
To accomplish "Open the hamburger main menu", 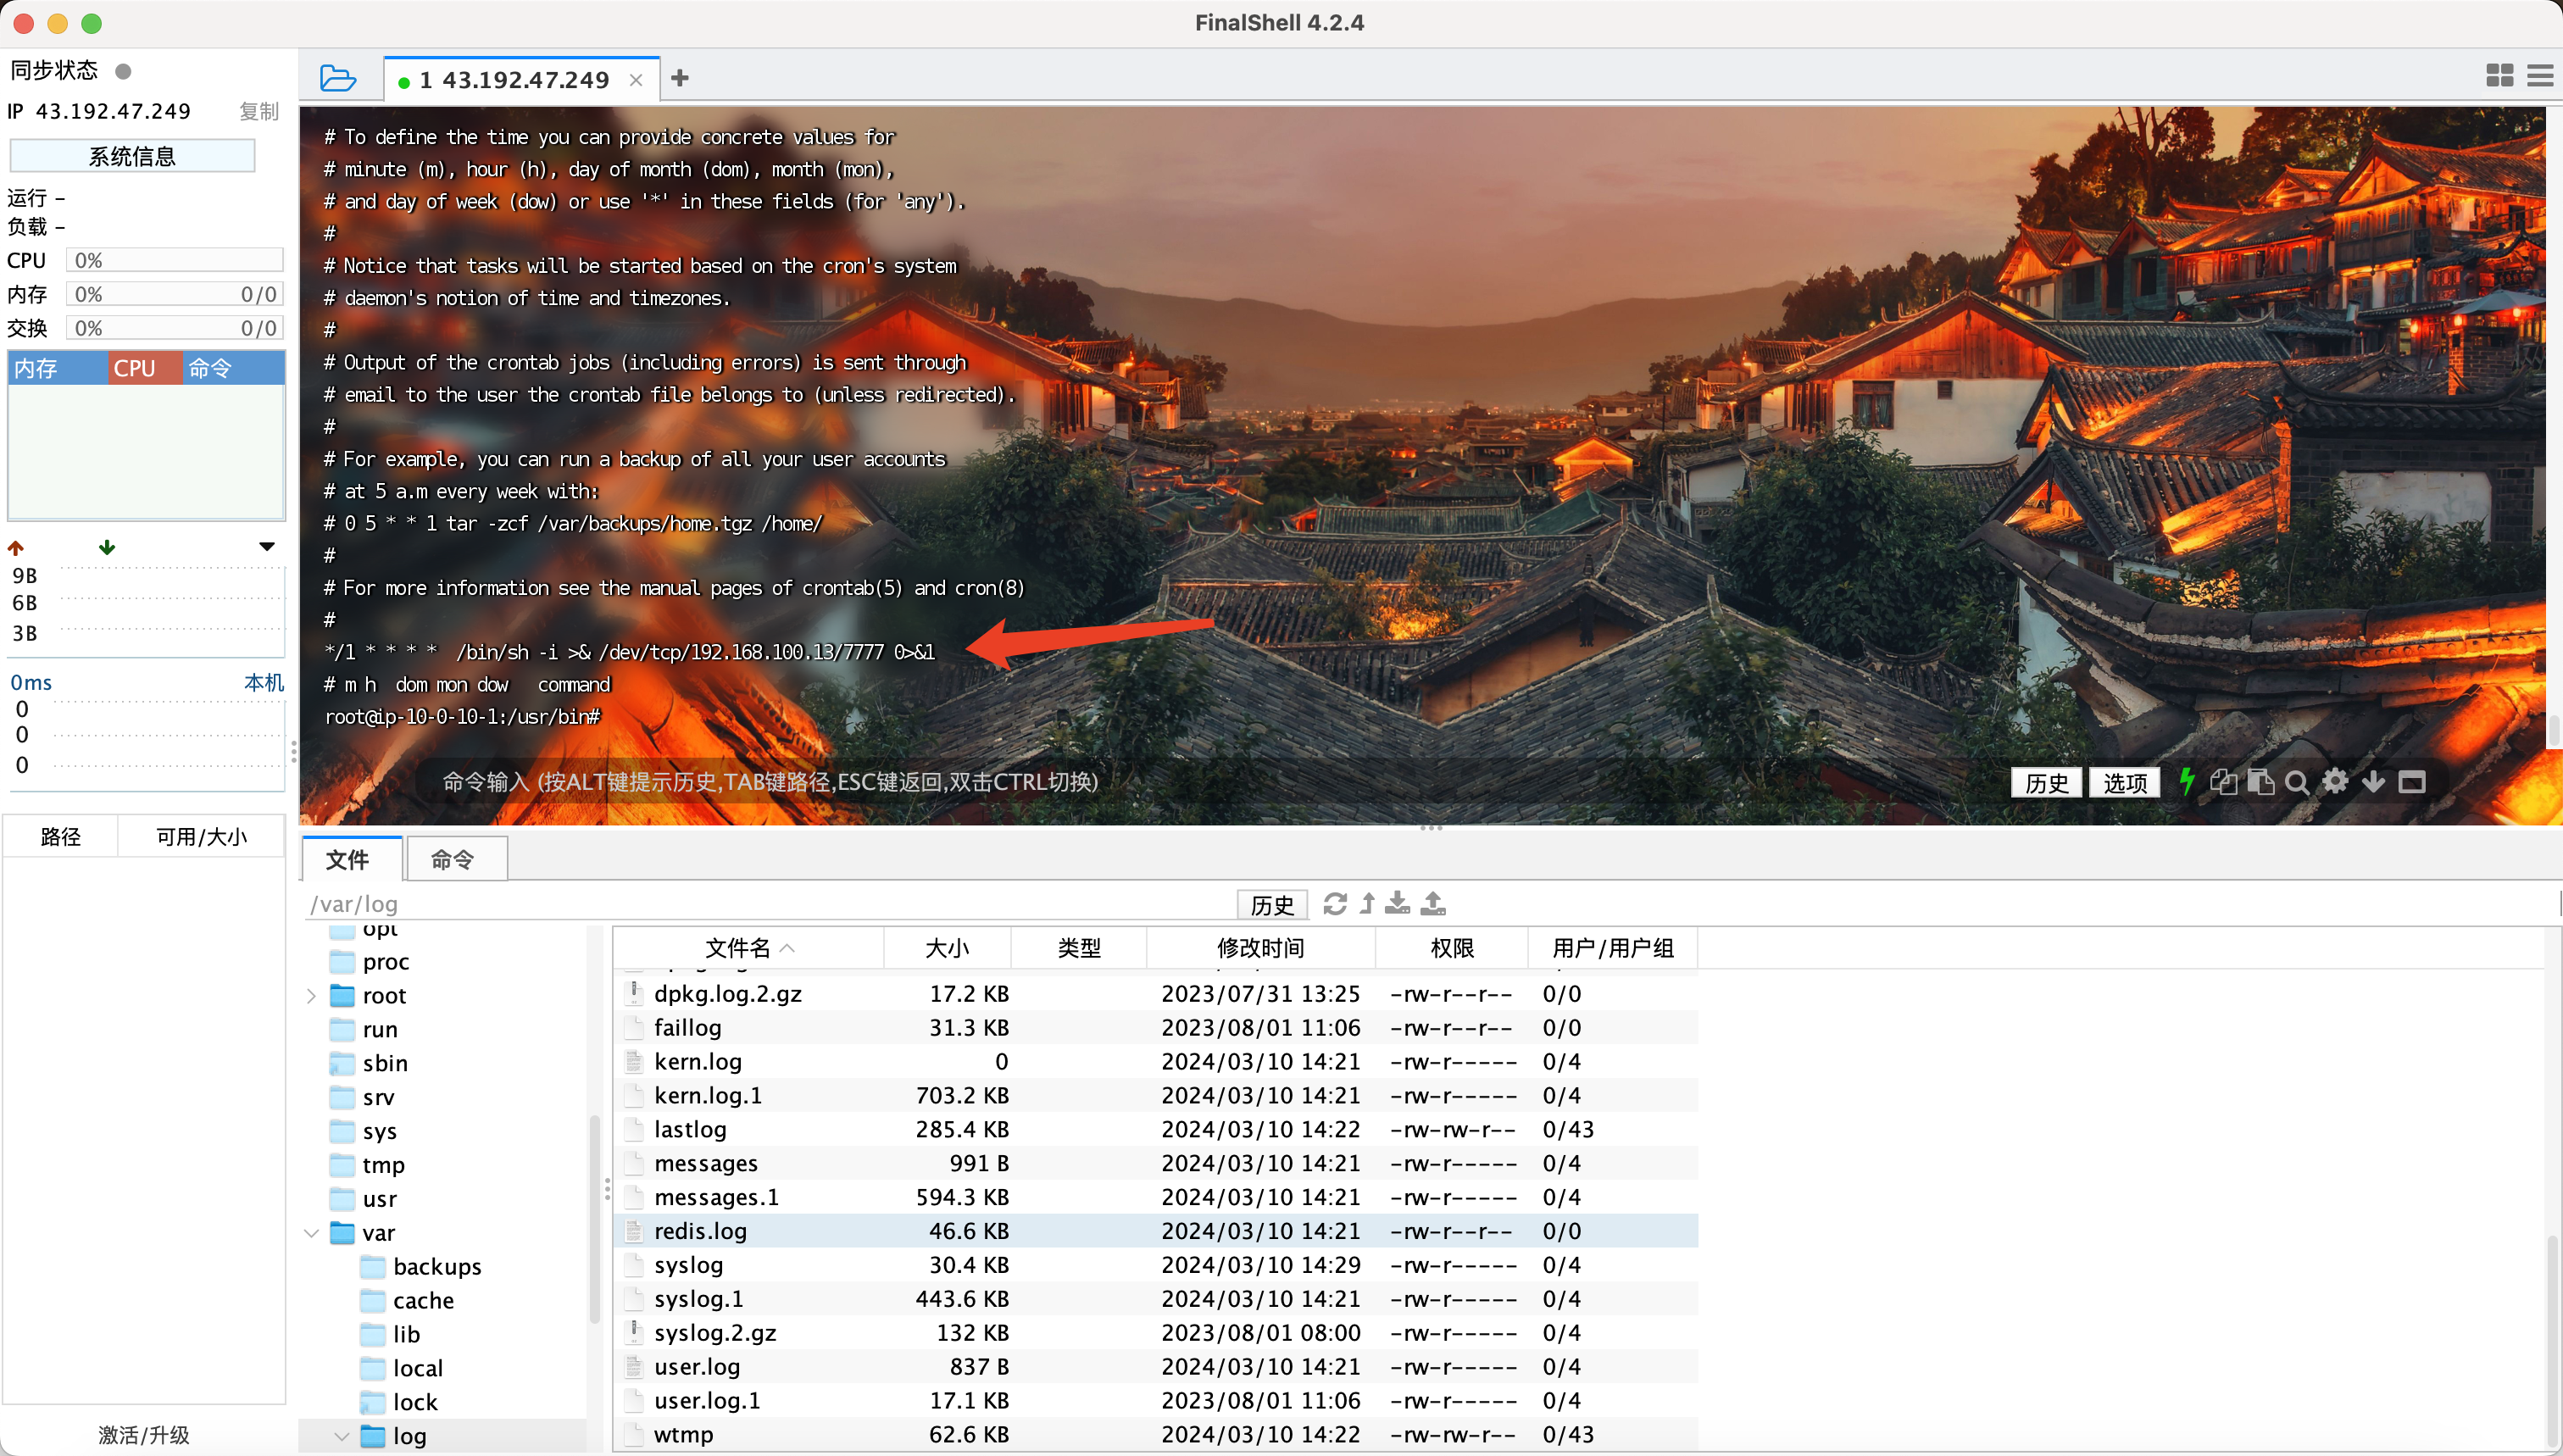I will pyautogui.click(x=2540, y=76).
